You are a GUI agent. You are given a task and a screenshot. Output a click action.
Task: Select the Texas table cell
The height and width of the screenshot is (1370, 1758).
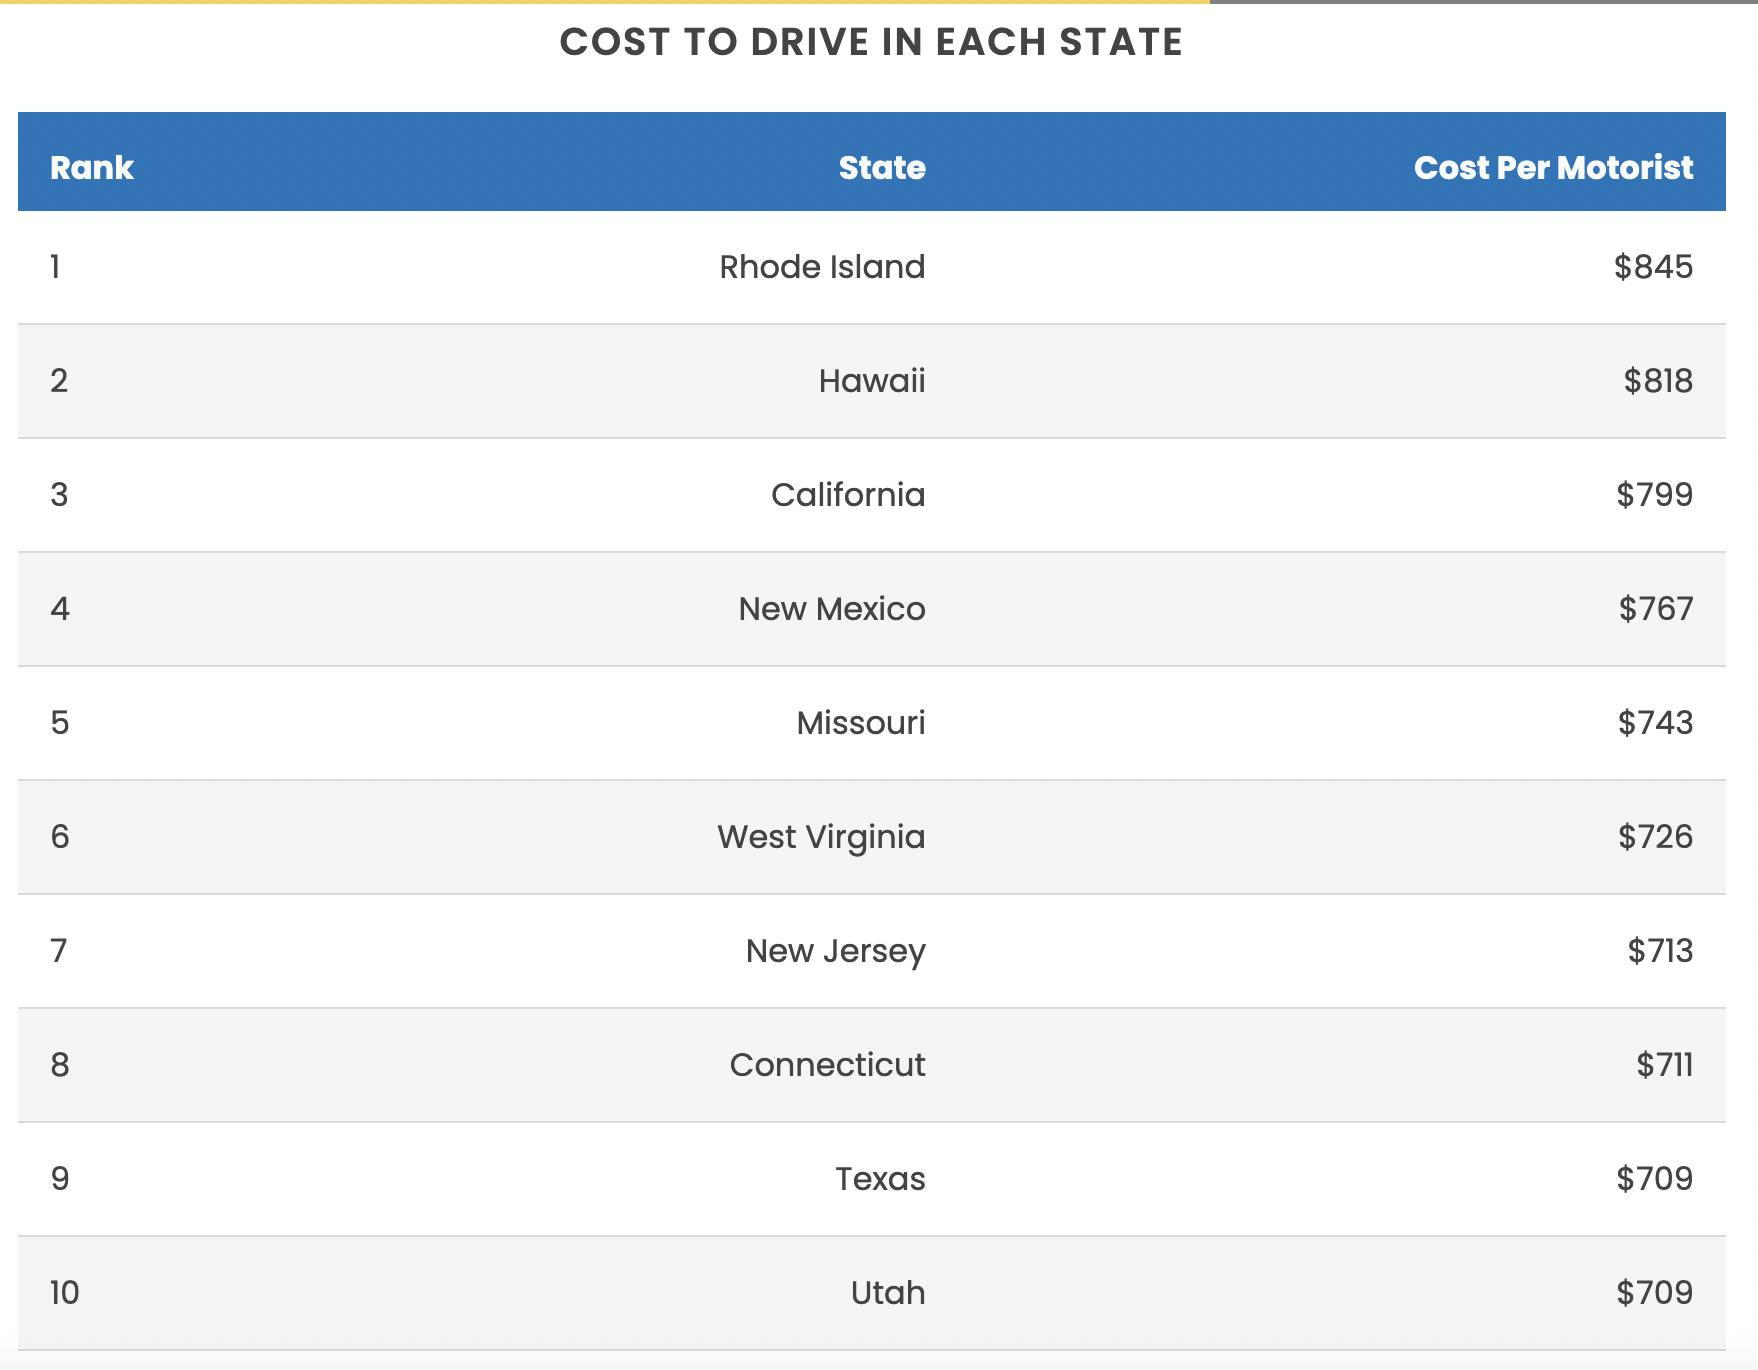tap(880, 1179)
